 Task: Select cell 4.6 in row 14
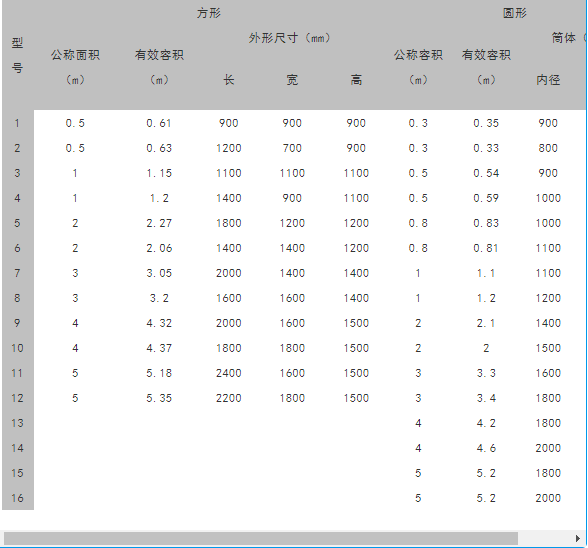[x=486, y=448]
